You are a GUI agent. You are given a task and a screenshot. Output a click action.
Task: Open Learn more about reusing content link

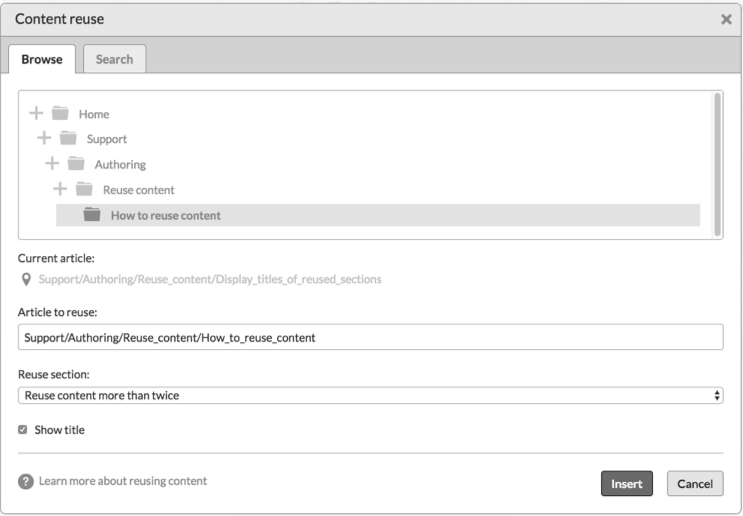point(123,481)
